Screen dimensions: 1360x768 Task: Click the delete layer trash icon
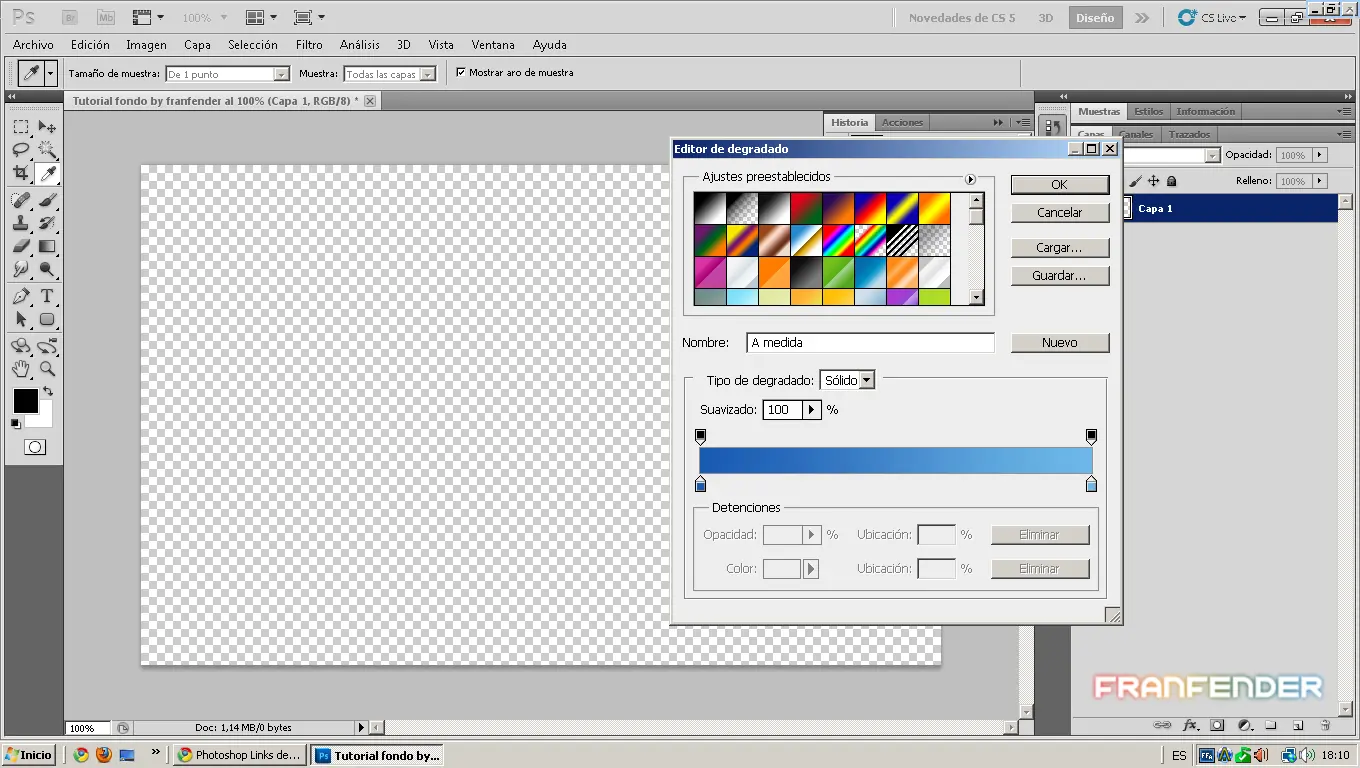point(1325,725)
